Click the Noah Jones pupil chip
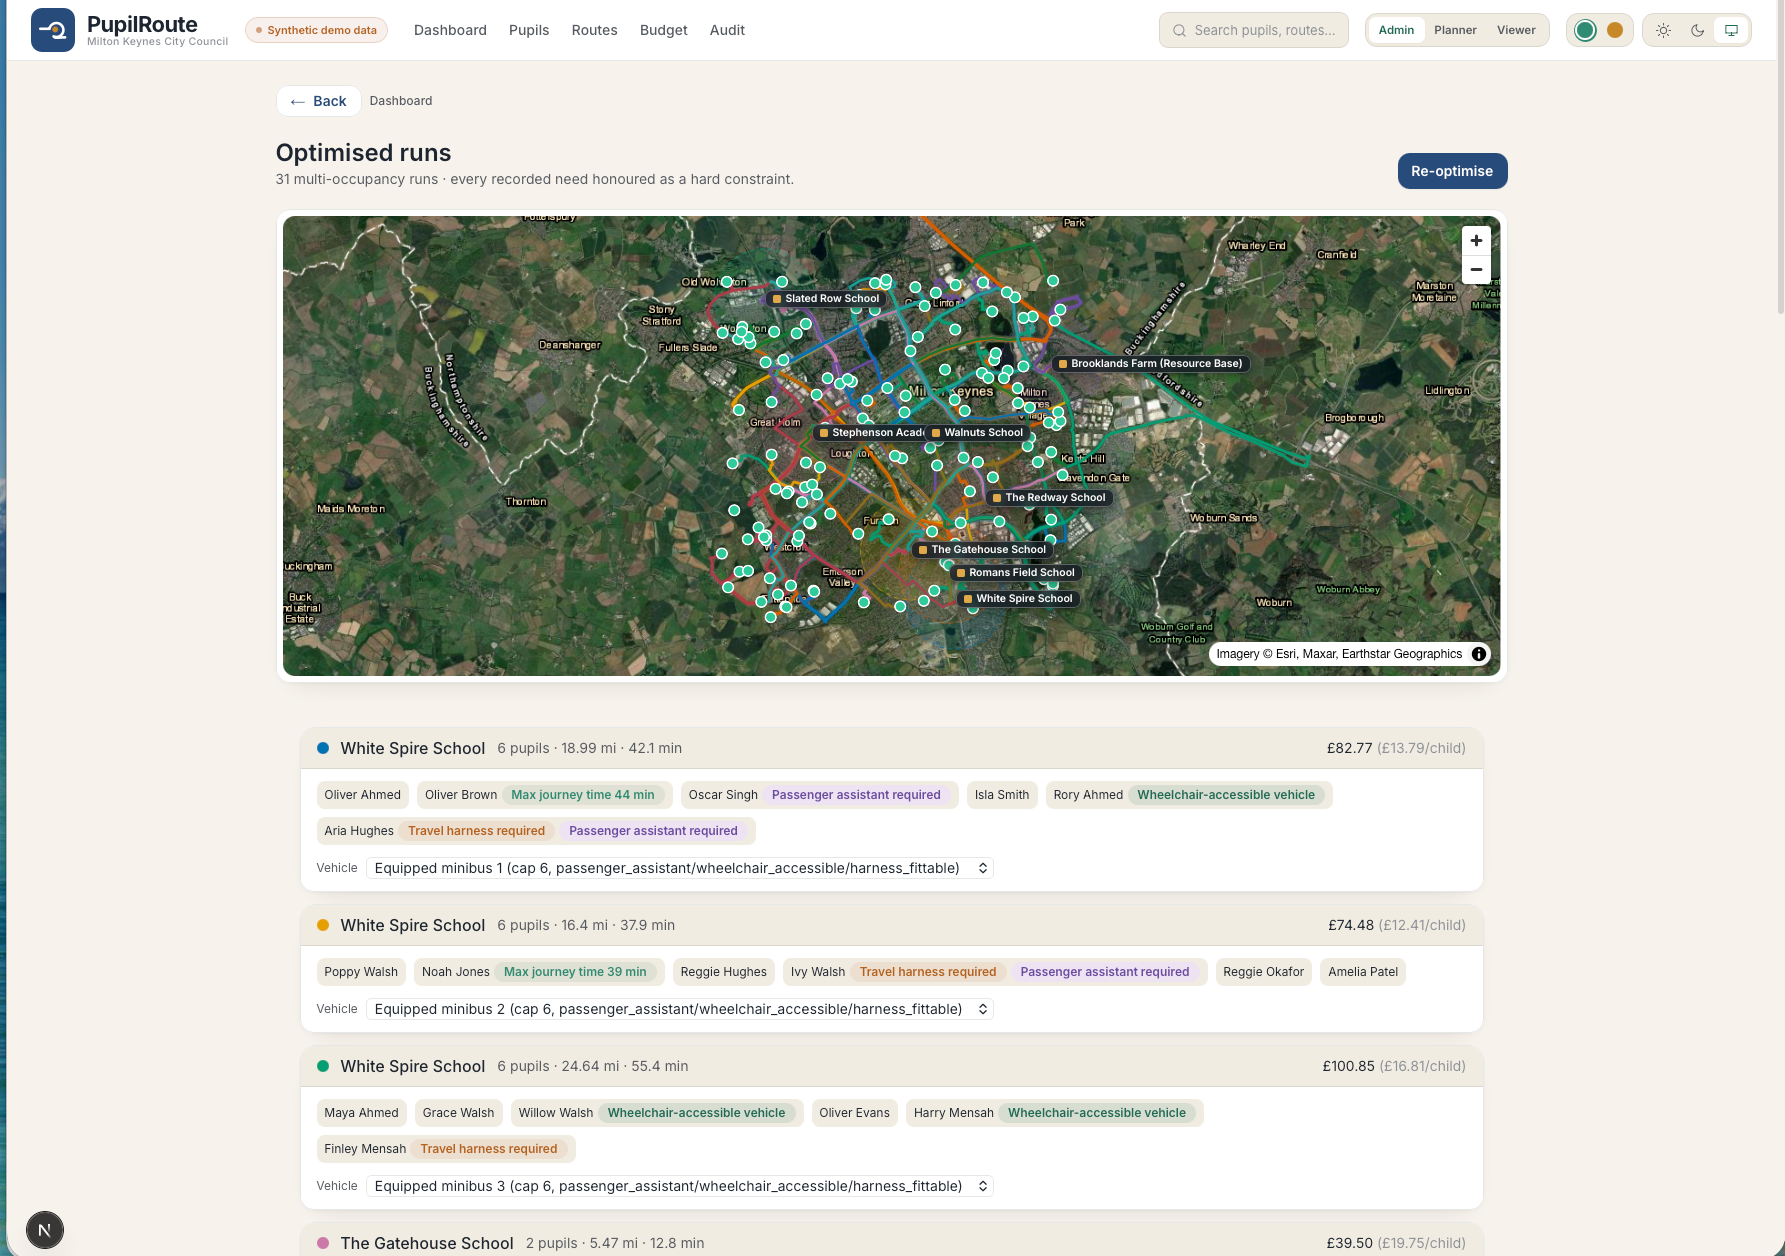 point(539,972)
